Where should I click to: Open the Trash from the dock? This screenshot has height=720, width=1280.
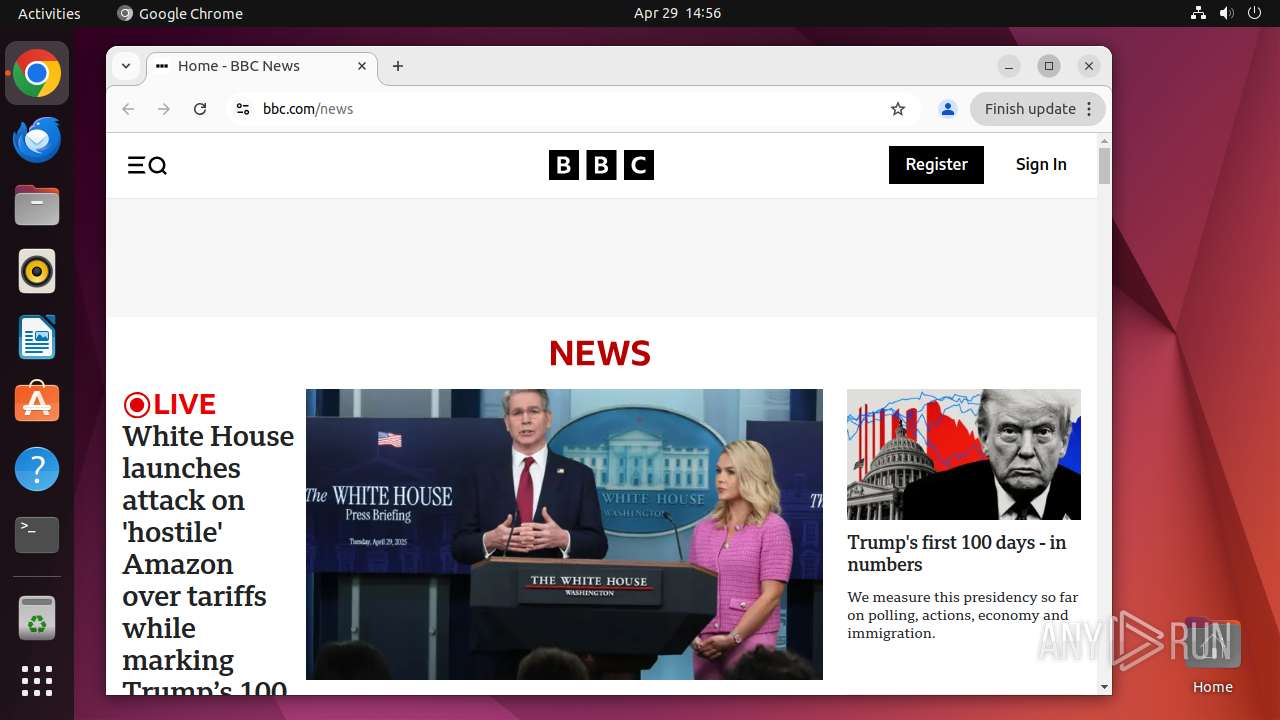37,618
